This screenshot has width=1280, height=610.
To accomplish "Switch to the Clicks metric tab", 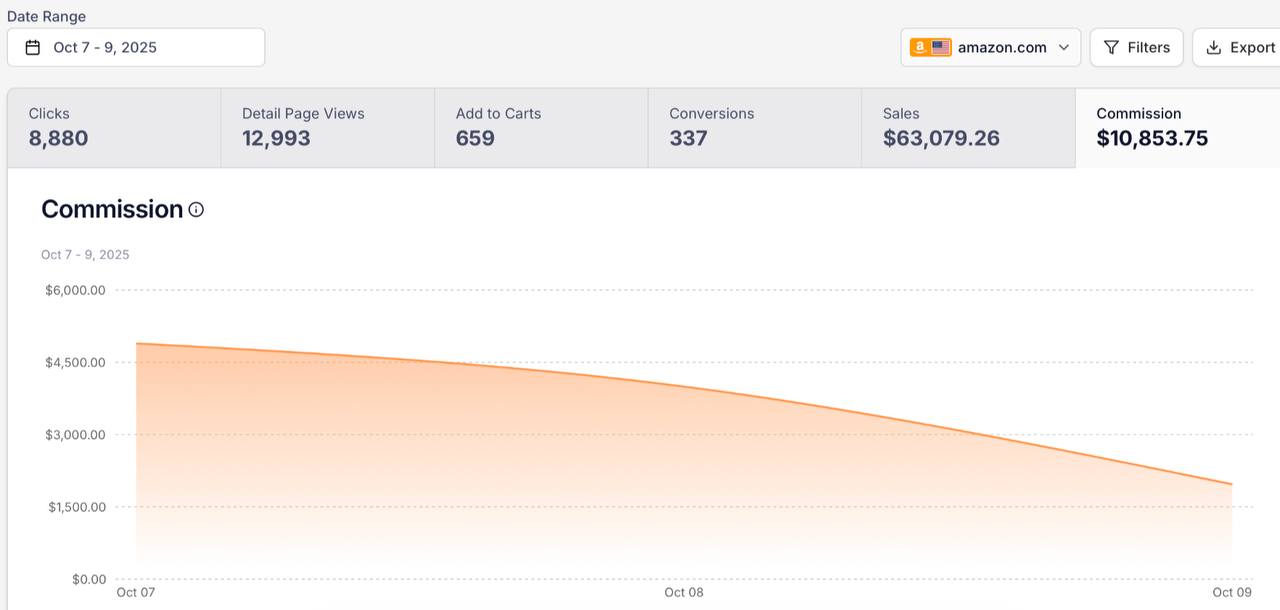I will click(114, 127).
